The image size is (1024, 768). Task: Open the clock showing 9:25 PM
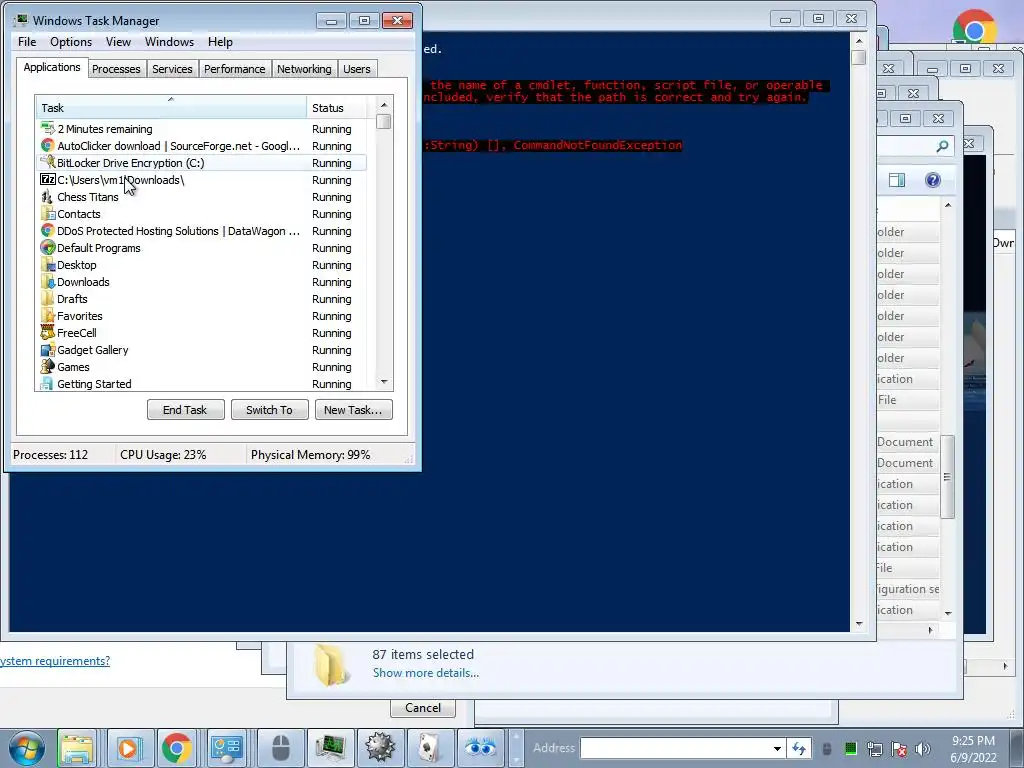[973, 749]
